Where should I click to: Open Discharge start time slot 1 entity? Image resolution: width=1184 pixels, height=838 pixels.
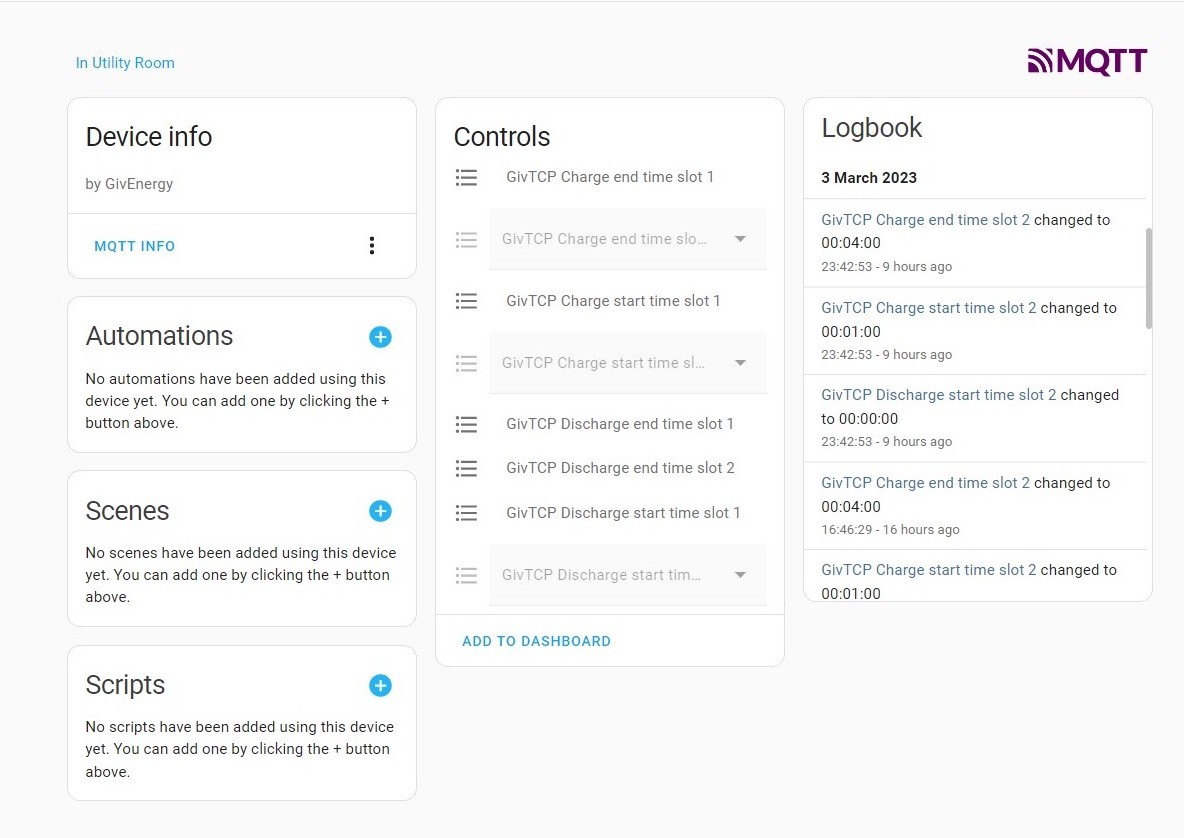pyautogui.click(x=623, y=513)
